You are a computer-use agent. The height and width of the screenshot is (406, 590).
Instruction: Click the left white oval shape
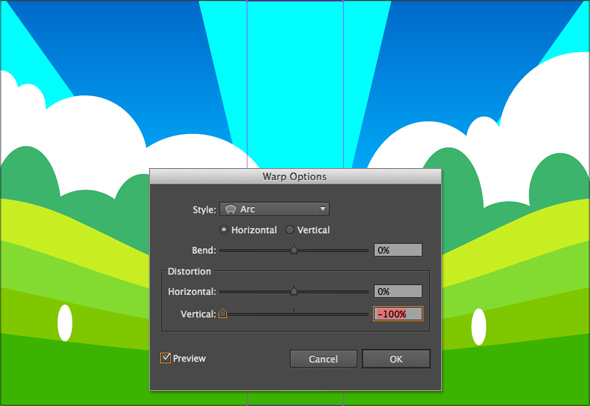click(65, 323)
